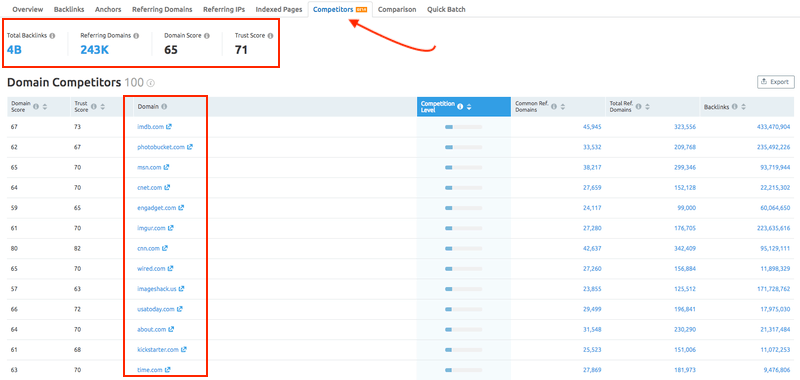The width and height of the screenshot is (800, 380).
Task: Click competition level bar for time.com
Action: pyautogui.click(x=463, y=370)
